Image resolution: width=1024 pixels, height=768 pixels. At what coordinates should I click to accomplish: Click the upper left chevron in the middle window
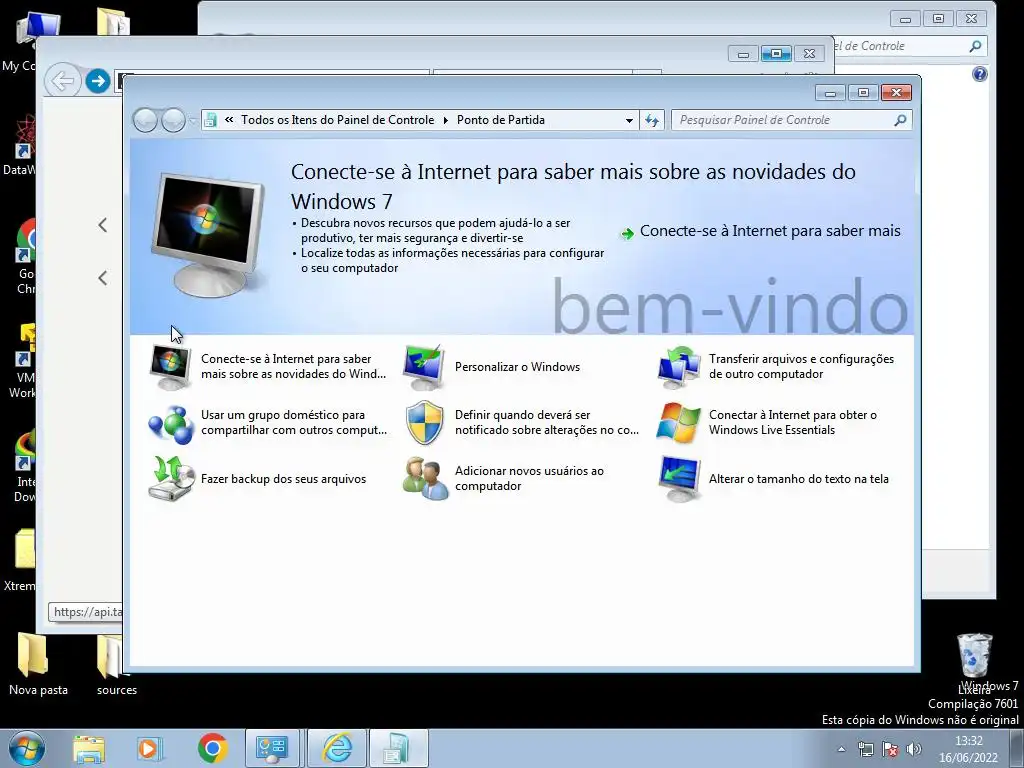103,225
